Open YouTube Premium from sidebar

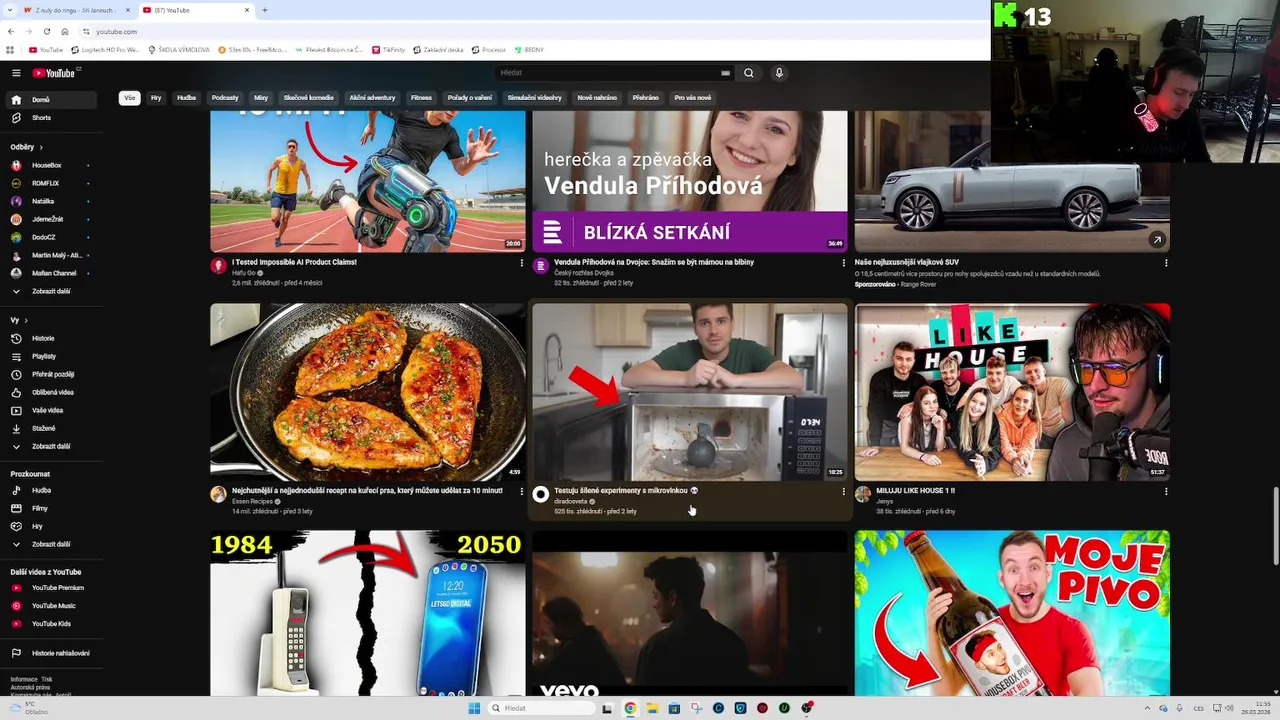coord(50,588)
